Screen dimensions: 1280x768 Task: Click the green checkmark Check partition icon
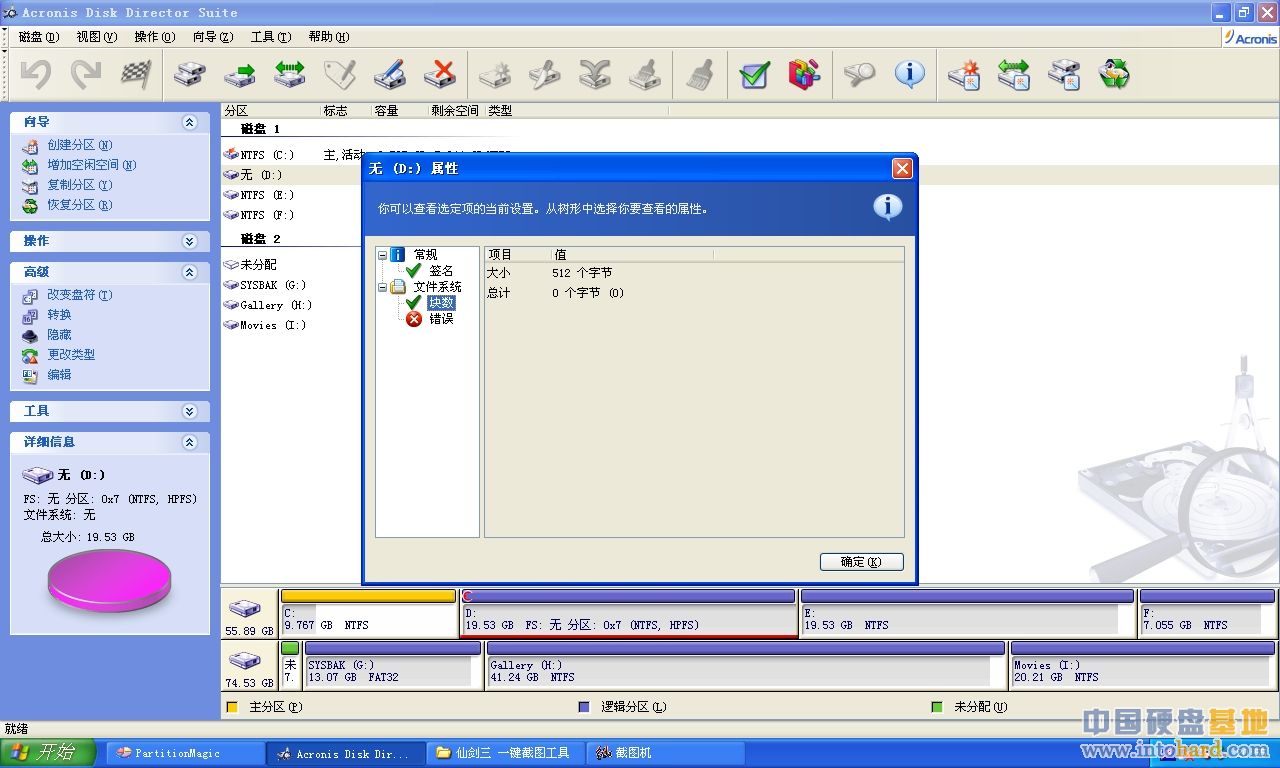[755, 74]
